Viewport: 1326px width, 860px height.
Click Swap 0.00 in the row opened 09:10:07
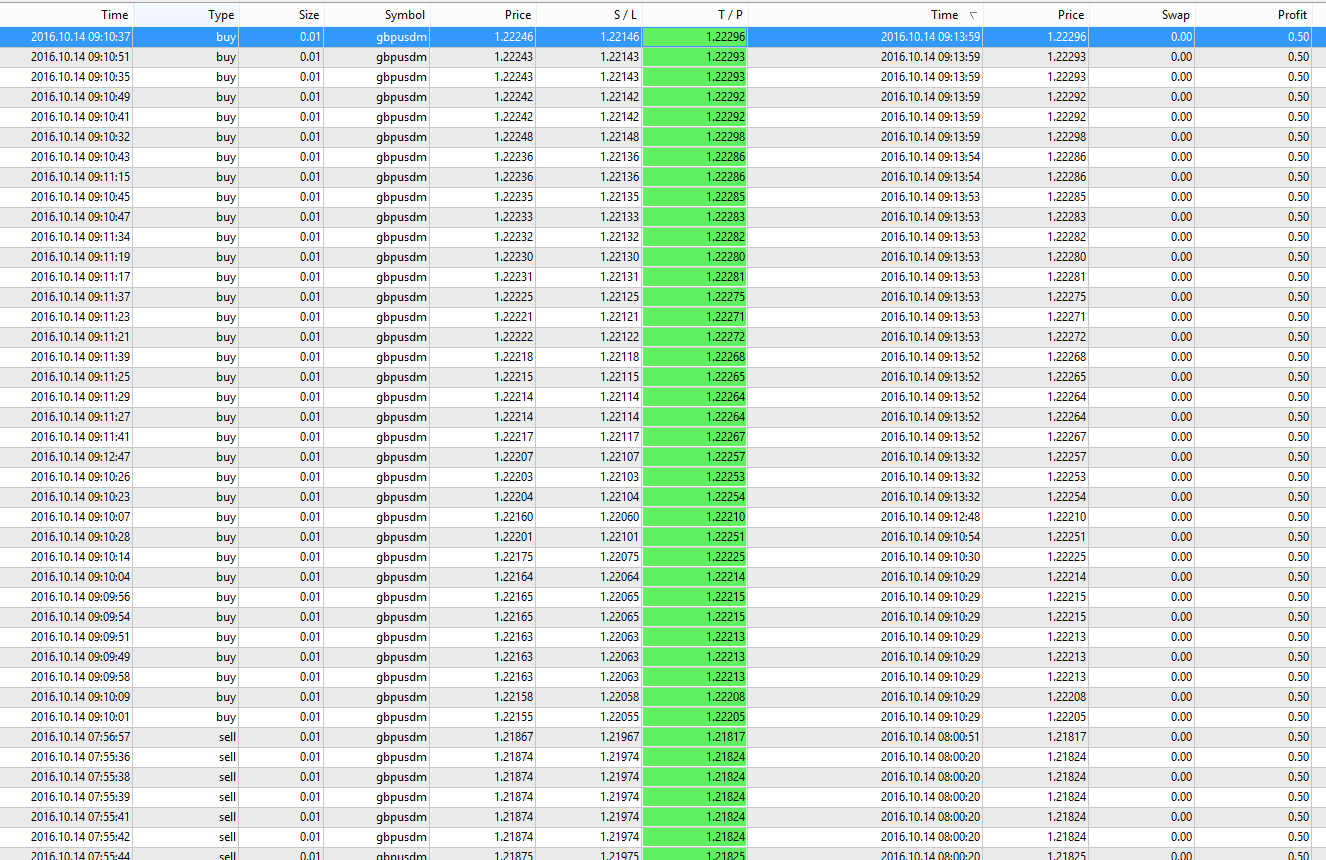[1181, 517]
